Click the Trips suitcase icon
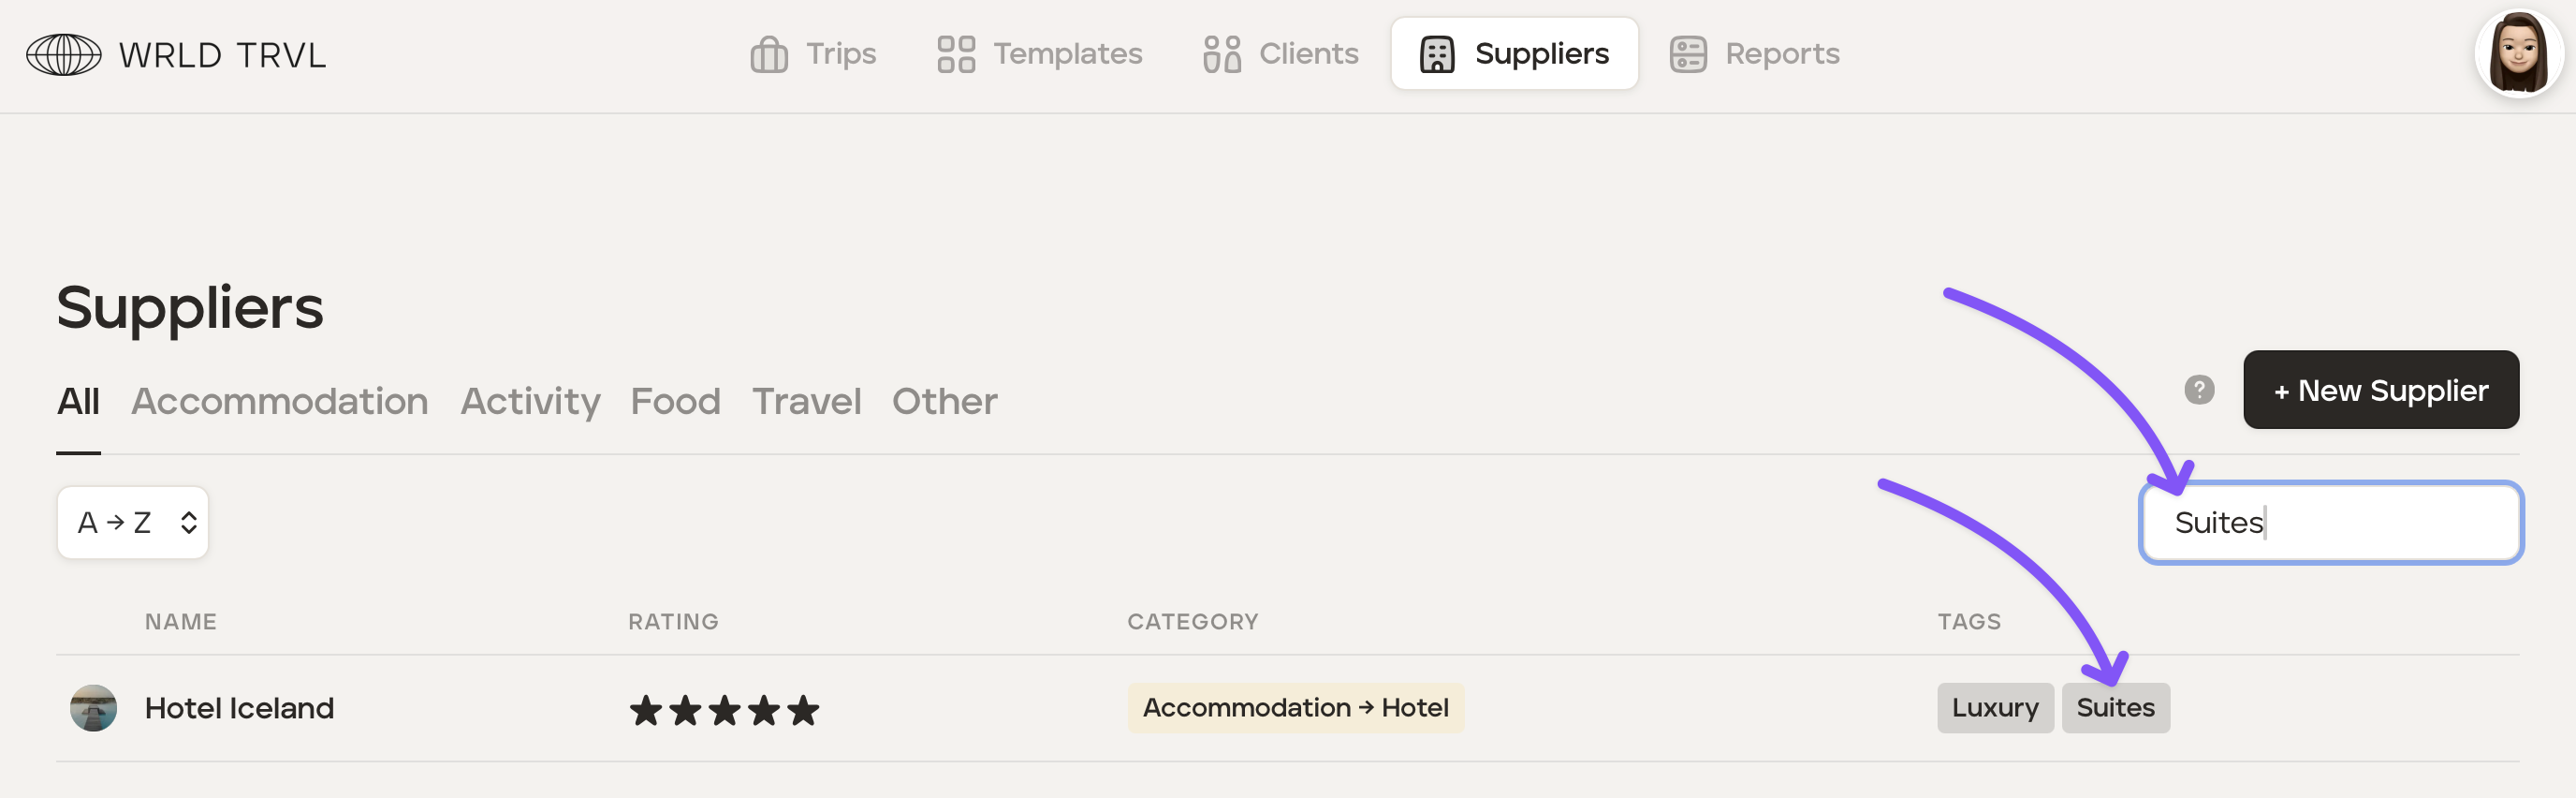Image resolution: width=2576 pixels, height=798 pixels. click(768, 55)
